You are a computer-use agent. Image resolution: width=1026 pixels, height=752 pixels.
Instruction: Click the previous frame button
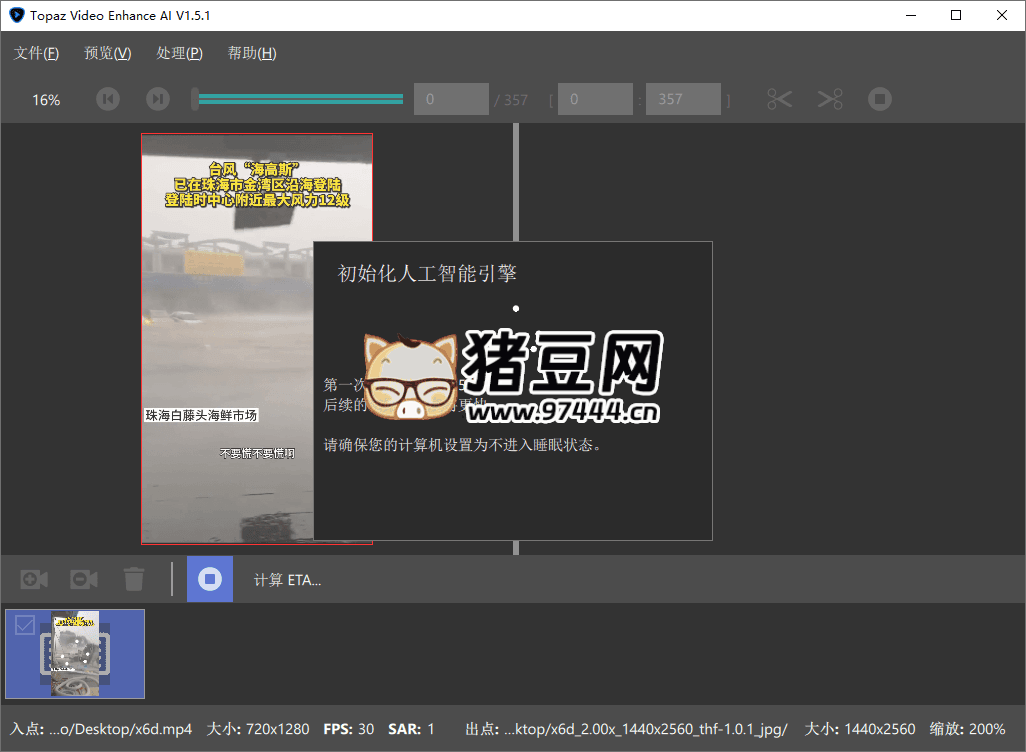pos(108,99)
